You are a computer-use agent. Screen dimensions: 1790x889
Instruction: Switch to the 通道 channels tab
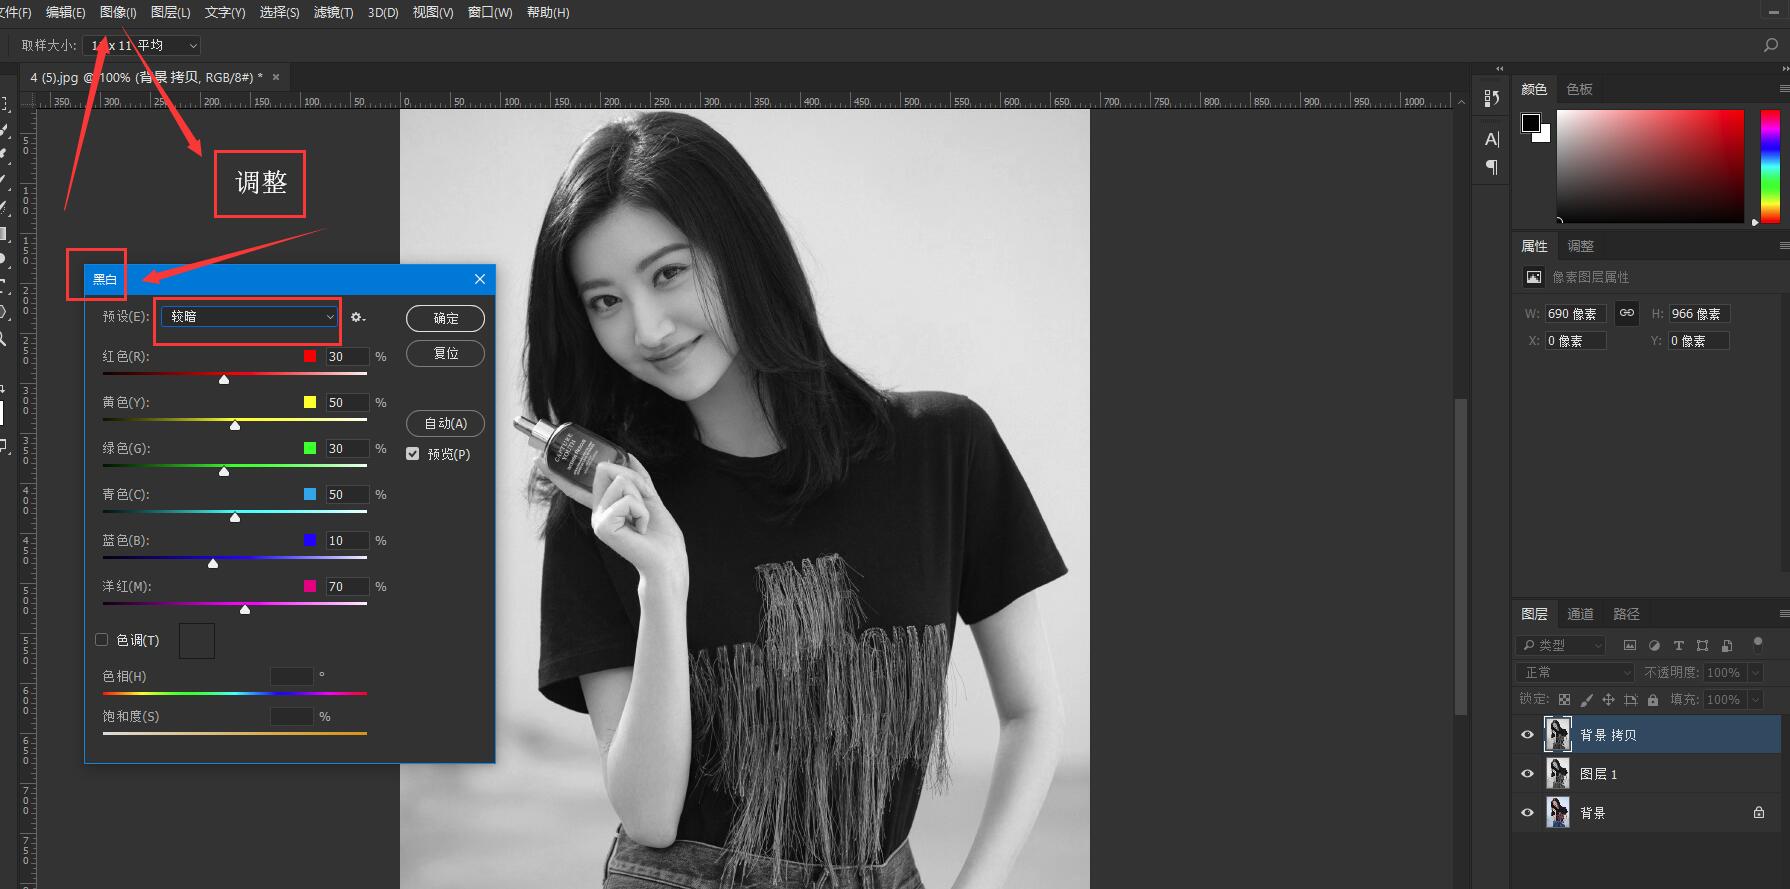tap(1580, 614)
